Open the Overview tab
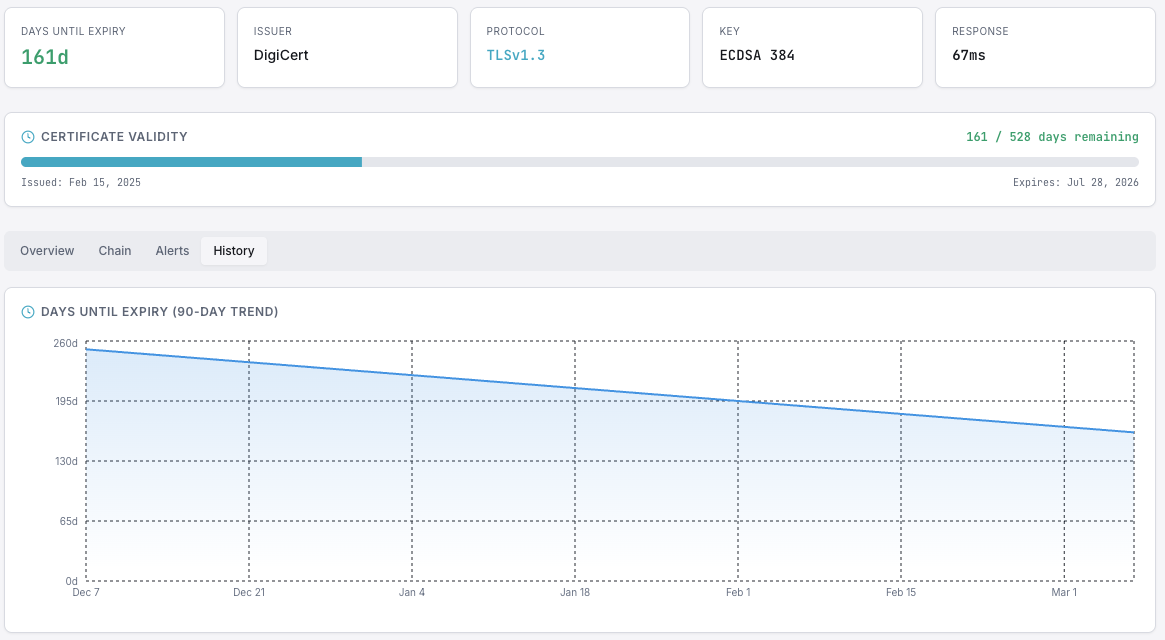The width and height of the screenshot is (1165, 640). [47, 251]
